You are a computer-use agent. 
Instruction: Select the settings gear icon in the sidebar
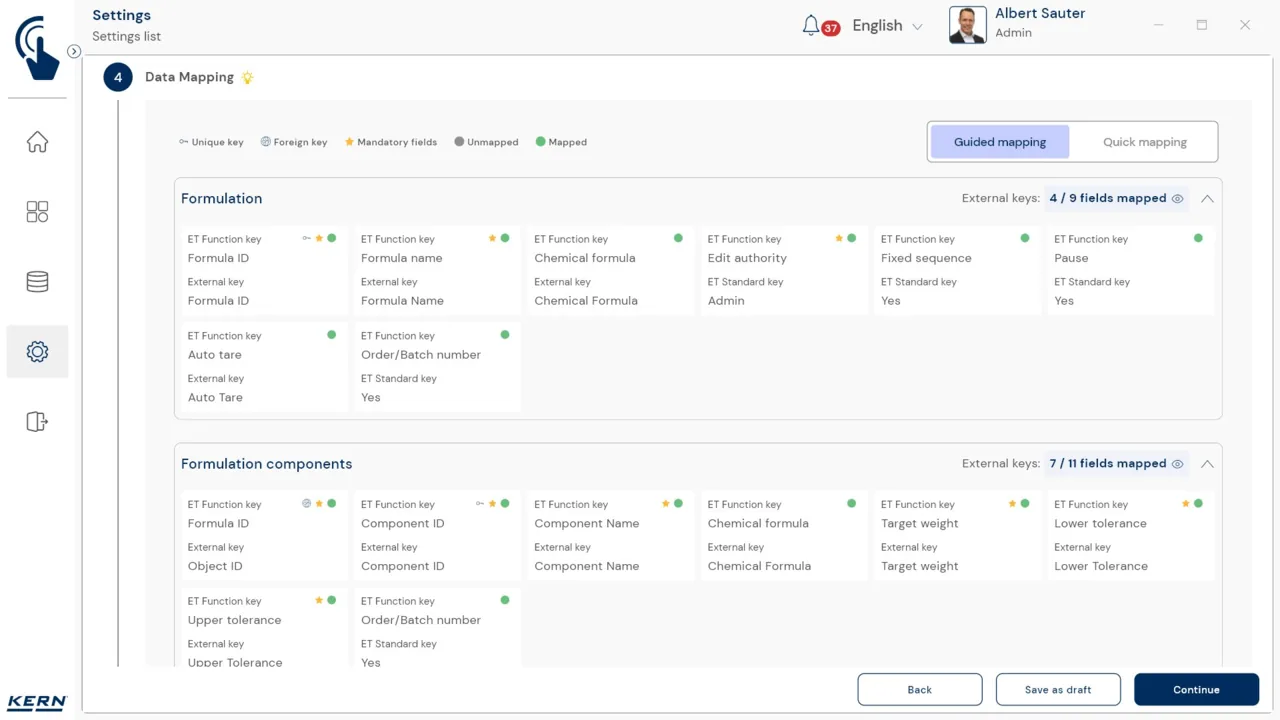[x=37, y=352]
